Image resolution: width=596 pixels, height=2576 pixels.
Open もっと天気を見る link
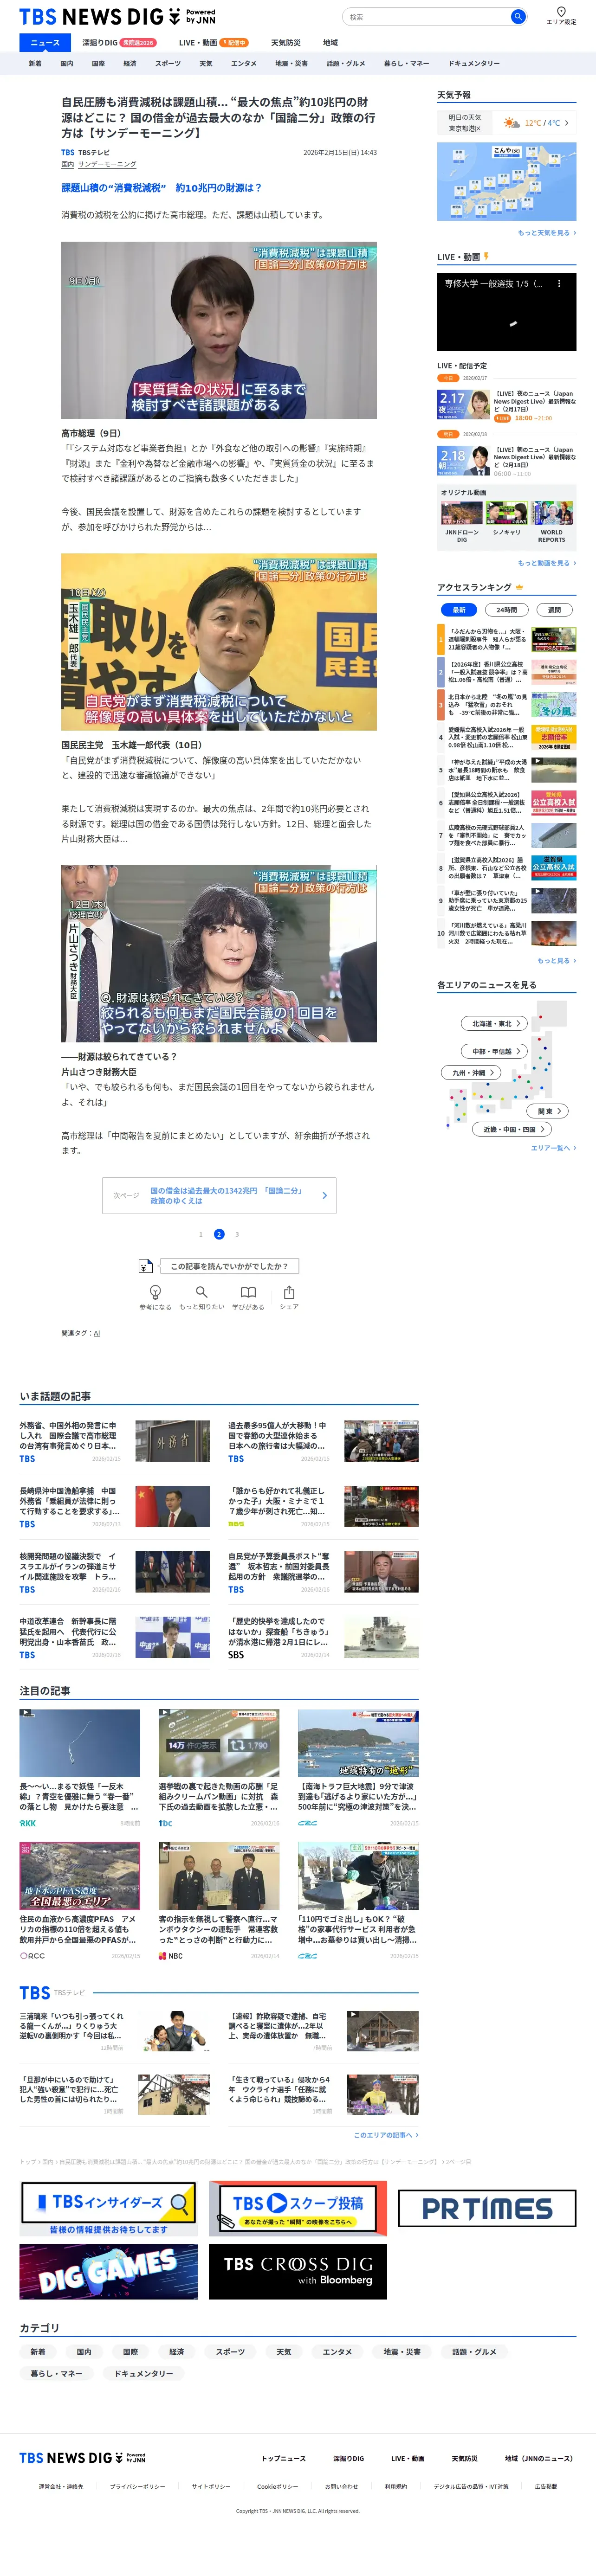[x=547, y=233]
